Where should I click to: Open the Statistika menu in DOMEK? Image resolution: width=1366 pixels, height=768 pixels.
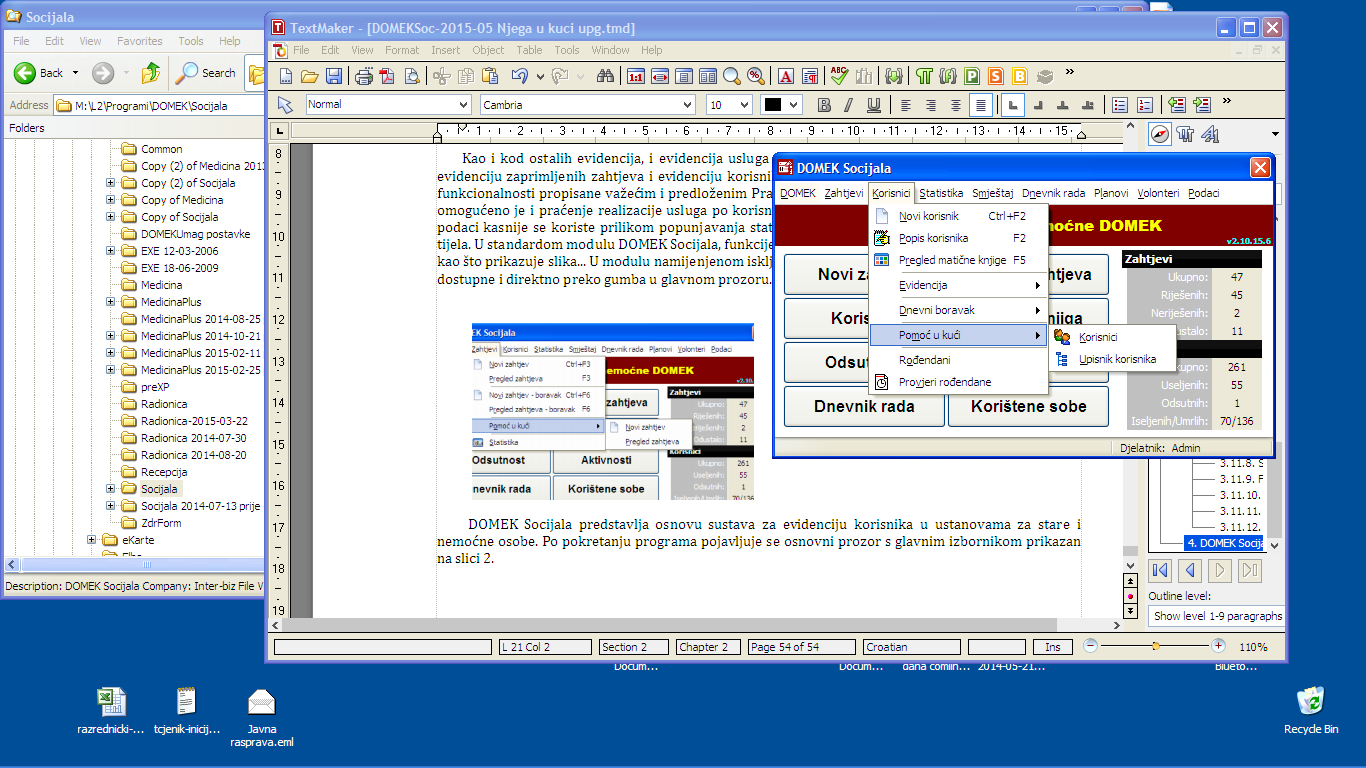[940, 193]
